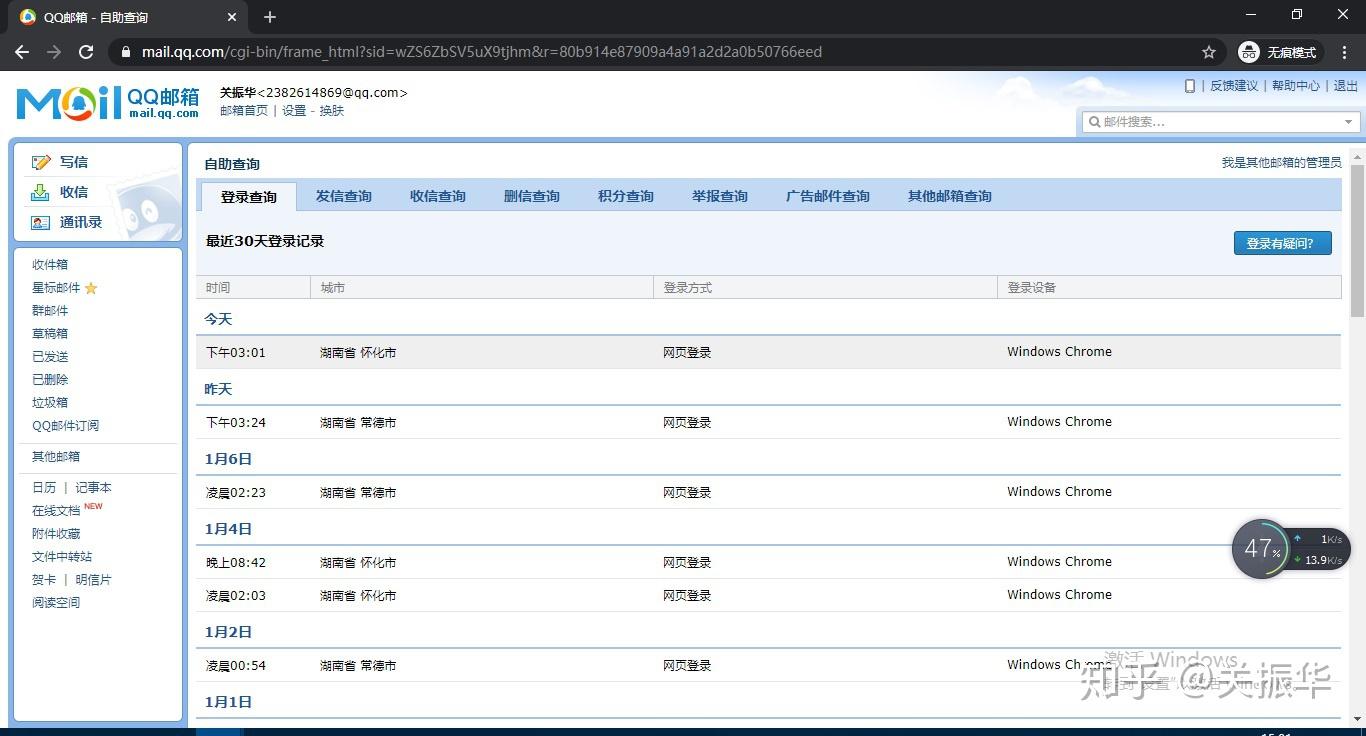Click the mobile phone icon near 反馈建议
The width and height of the screenshot is (1366, 736).
coord(1190,86)
